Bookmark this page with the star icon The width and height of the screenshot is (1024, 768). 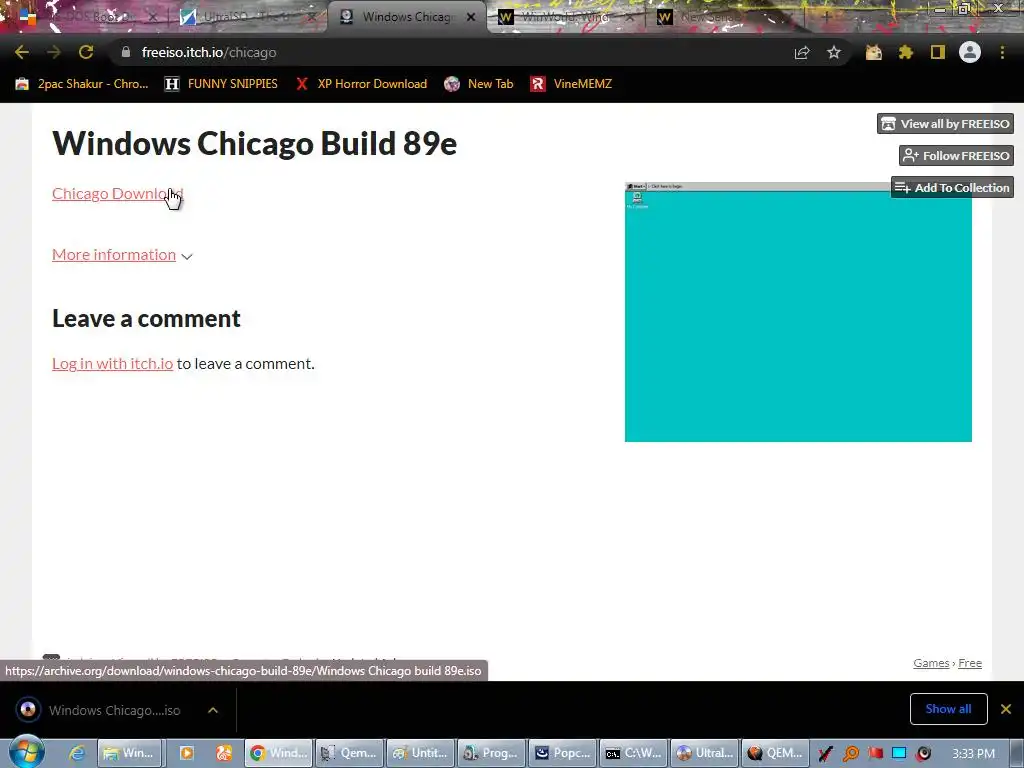pos(834,53)
